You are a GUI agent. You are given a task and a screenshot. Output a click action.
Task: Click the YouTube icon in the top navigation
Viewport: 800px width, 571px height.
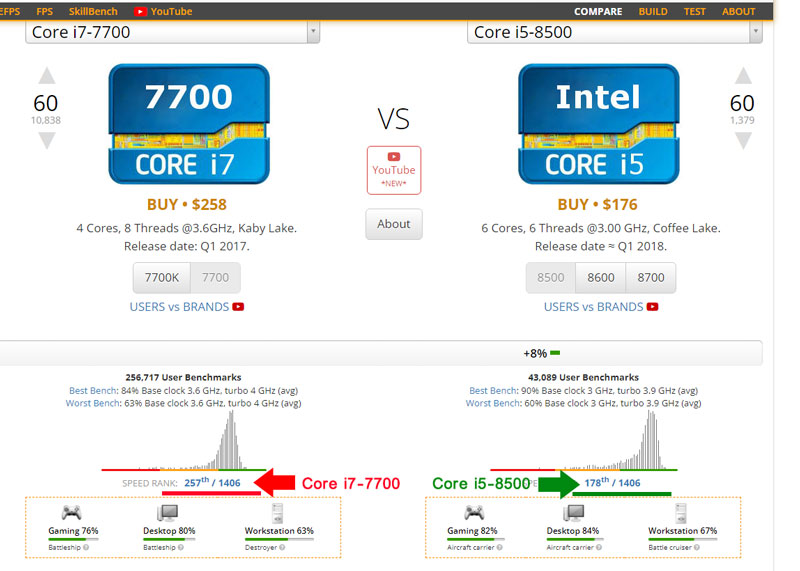click(x=140, y=11)
